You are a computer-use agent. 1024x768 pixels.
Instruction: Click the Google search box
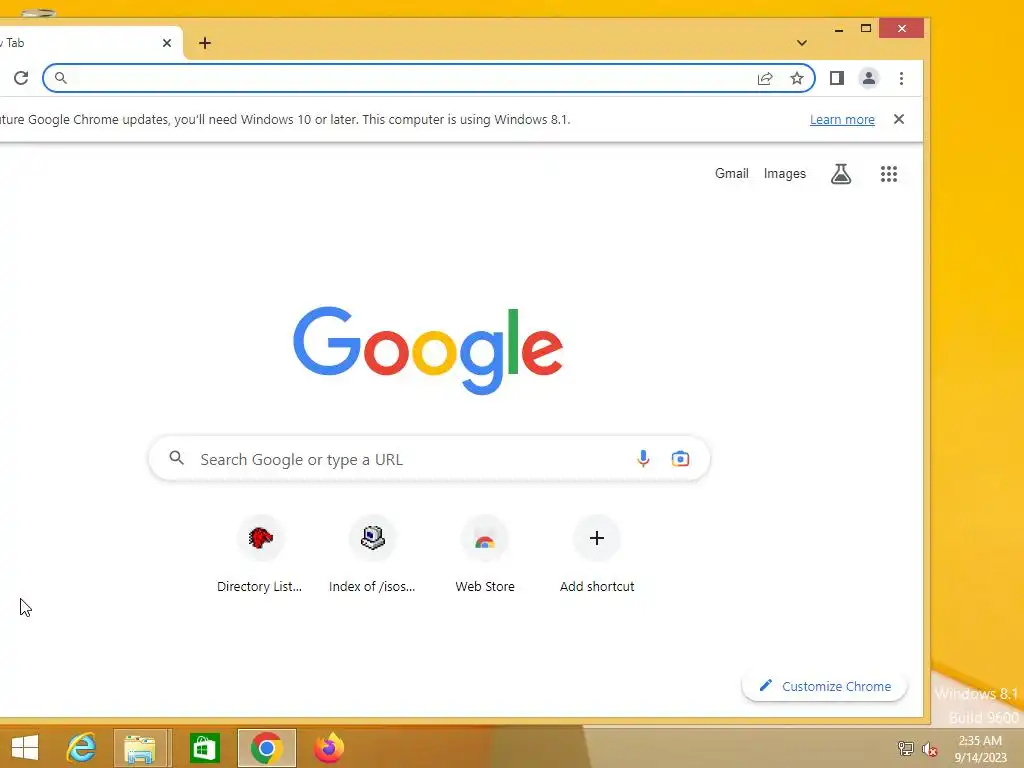click(429, 458)
